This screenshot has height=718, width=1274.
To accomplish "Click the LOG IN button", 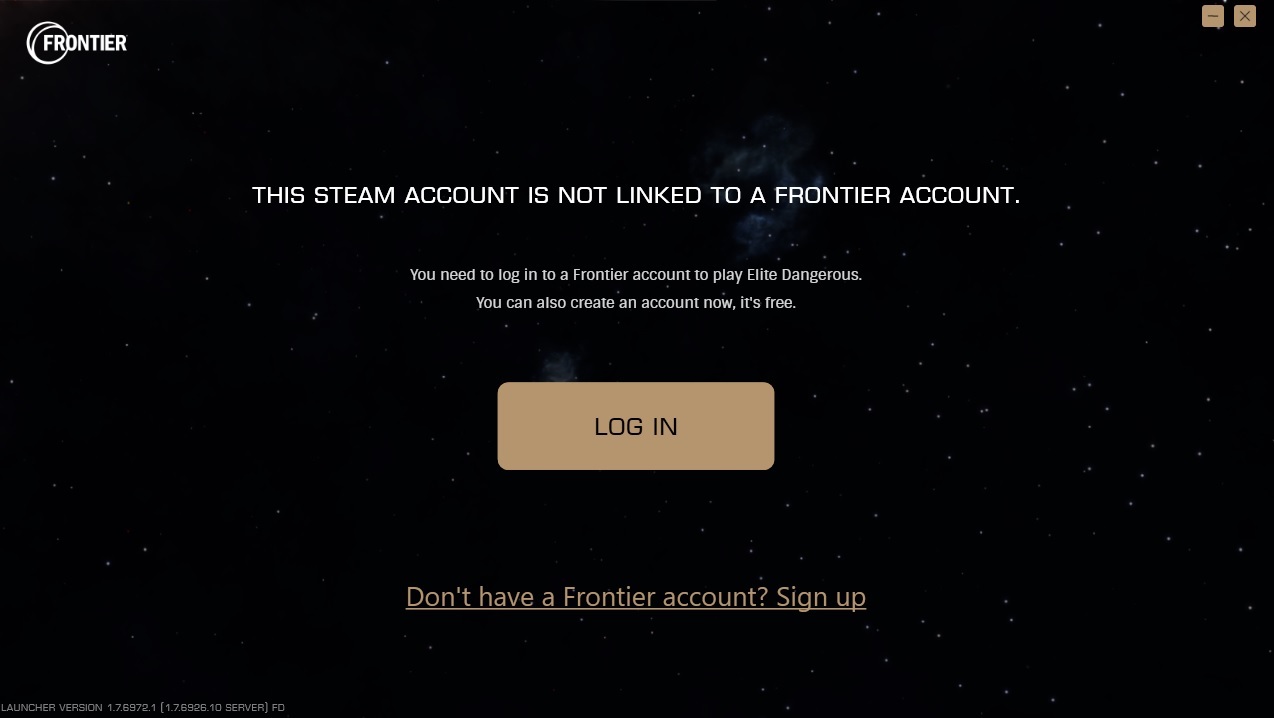I will pos(636,426).
